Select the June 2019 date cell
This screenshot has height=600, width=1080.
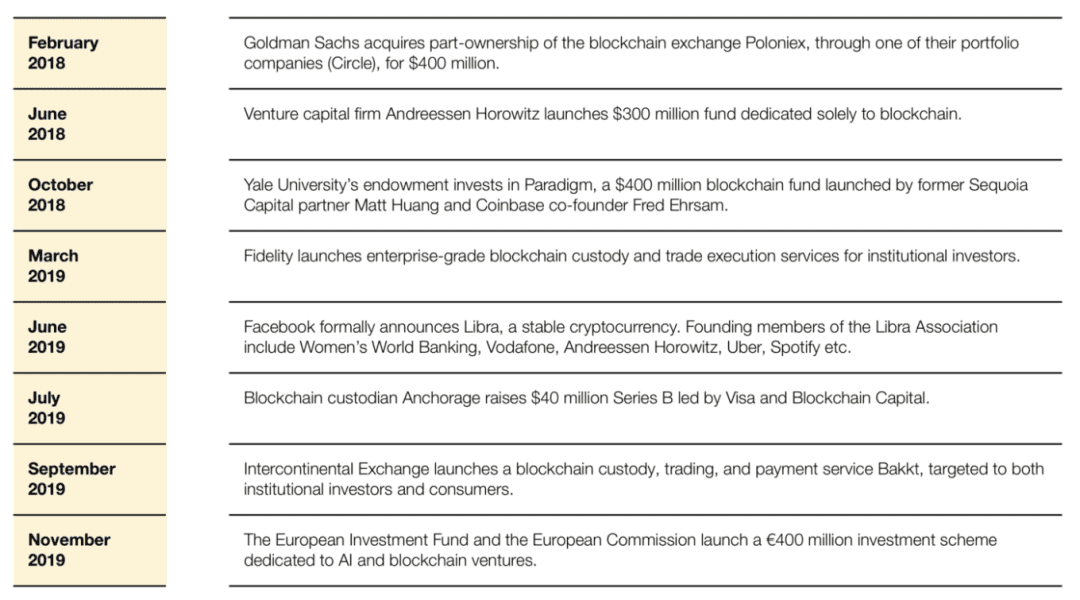coord(90,337)
